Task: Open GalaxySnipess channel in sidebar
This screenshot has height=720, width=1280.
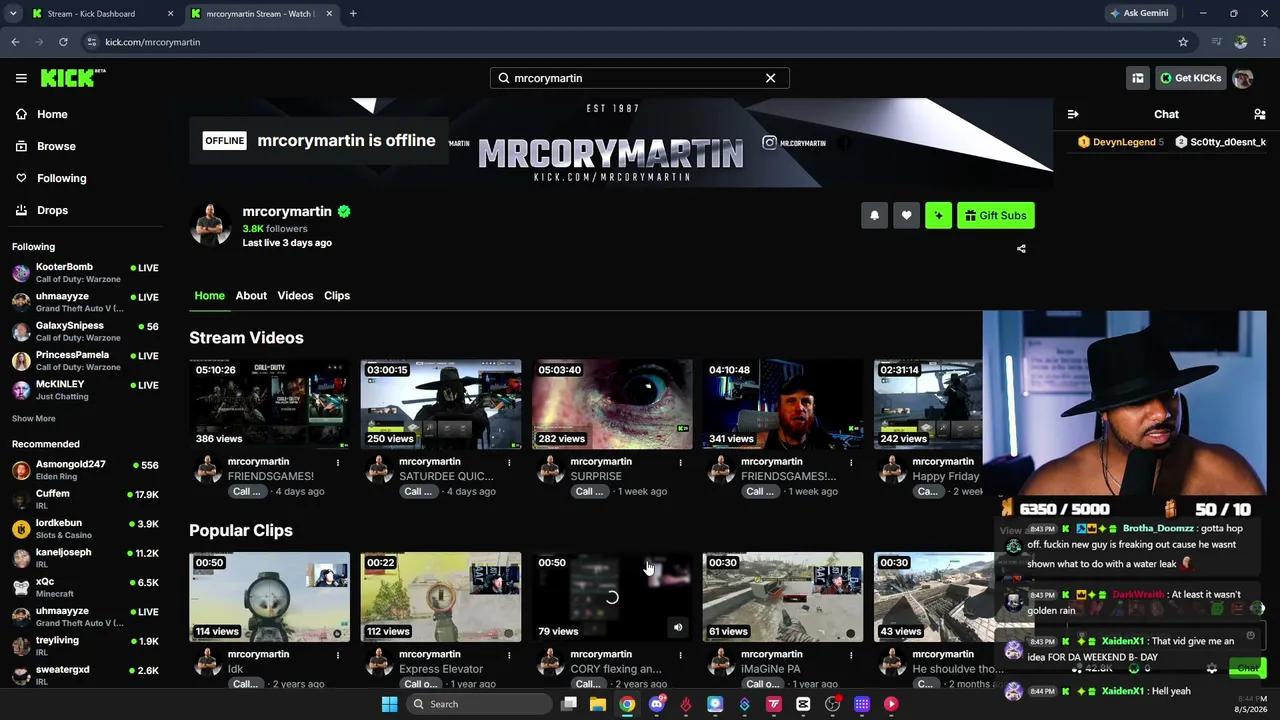Action: point(85,331)
